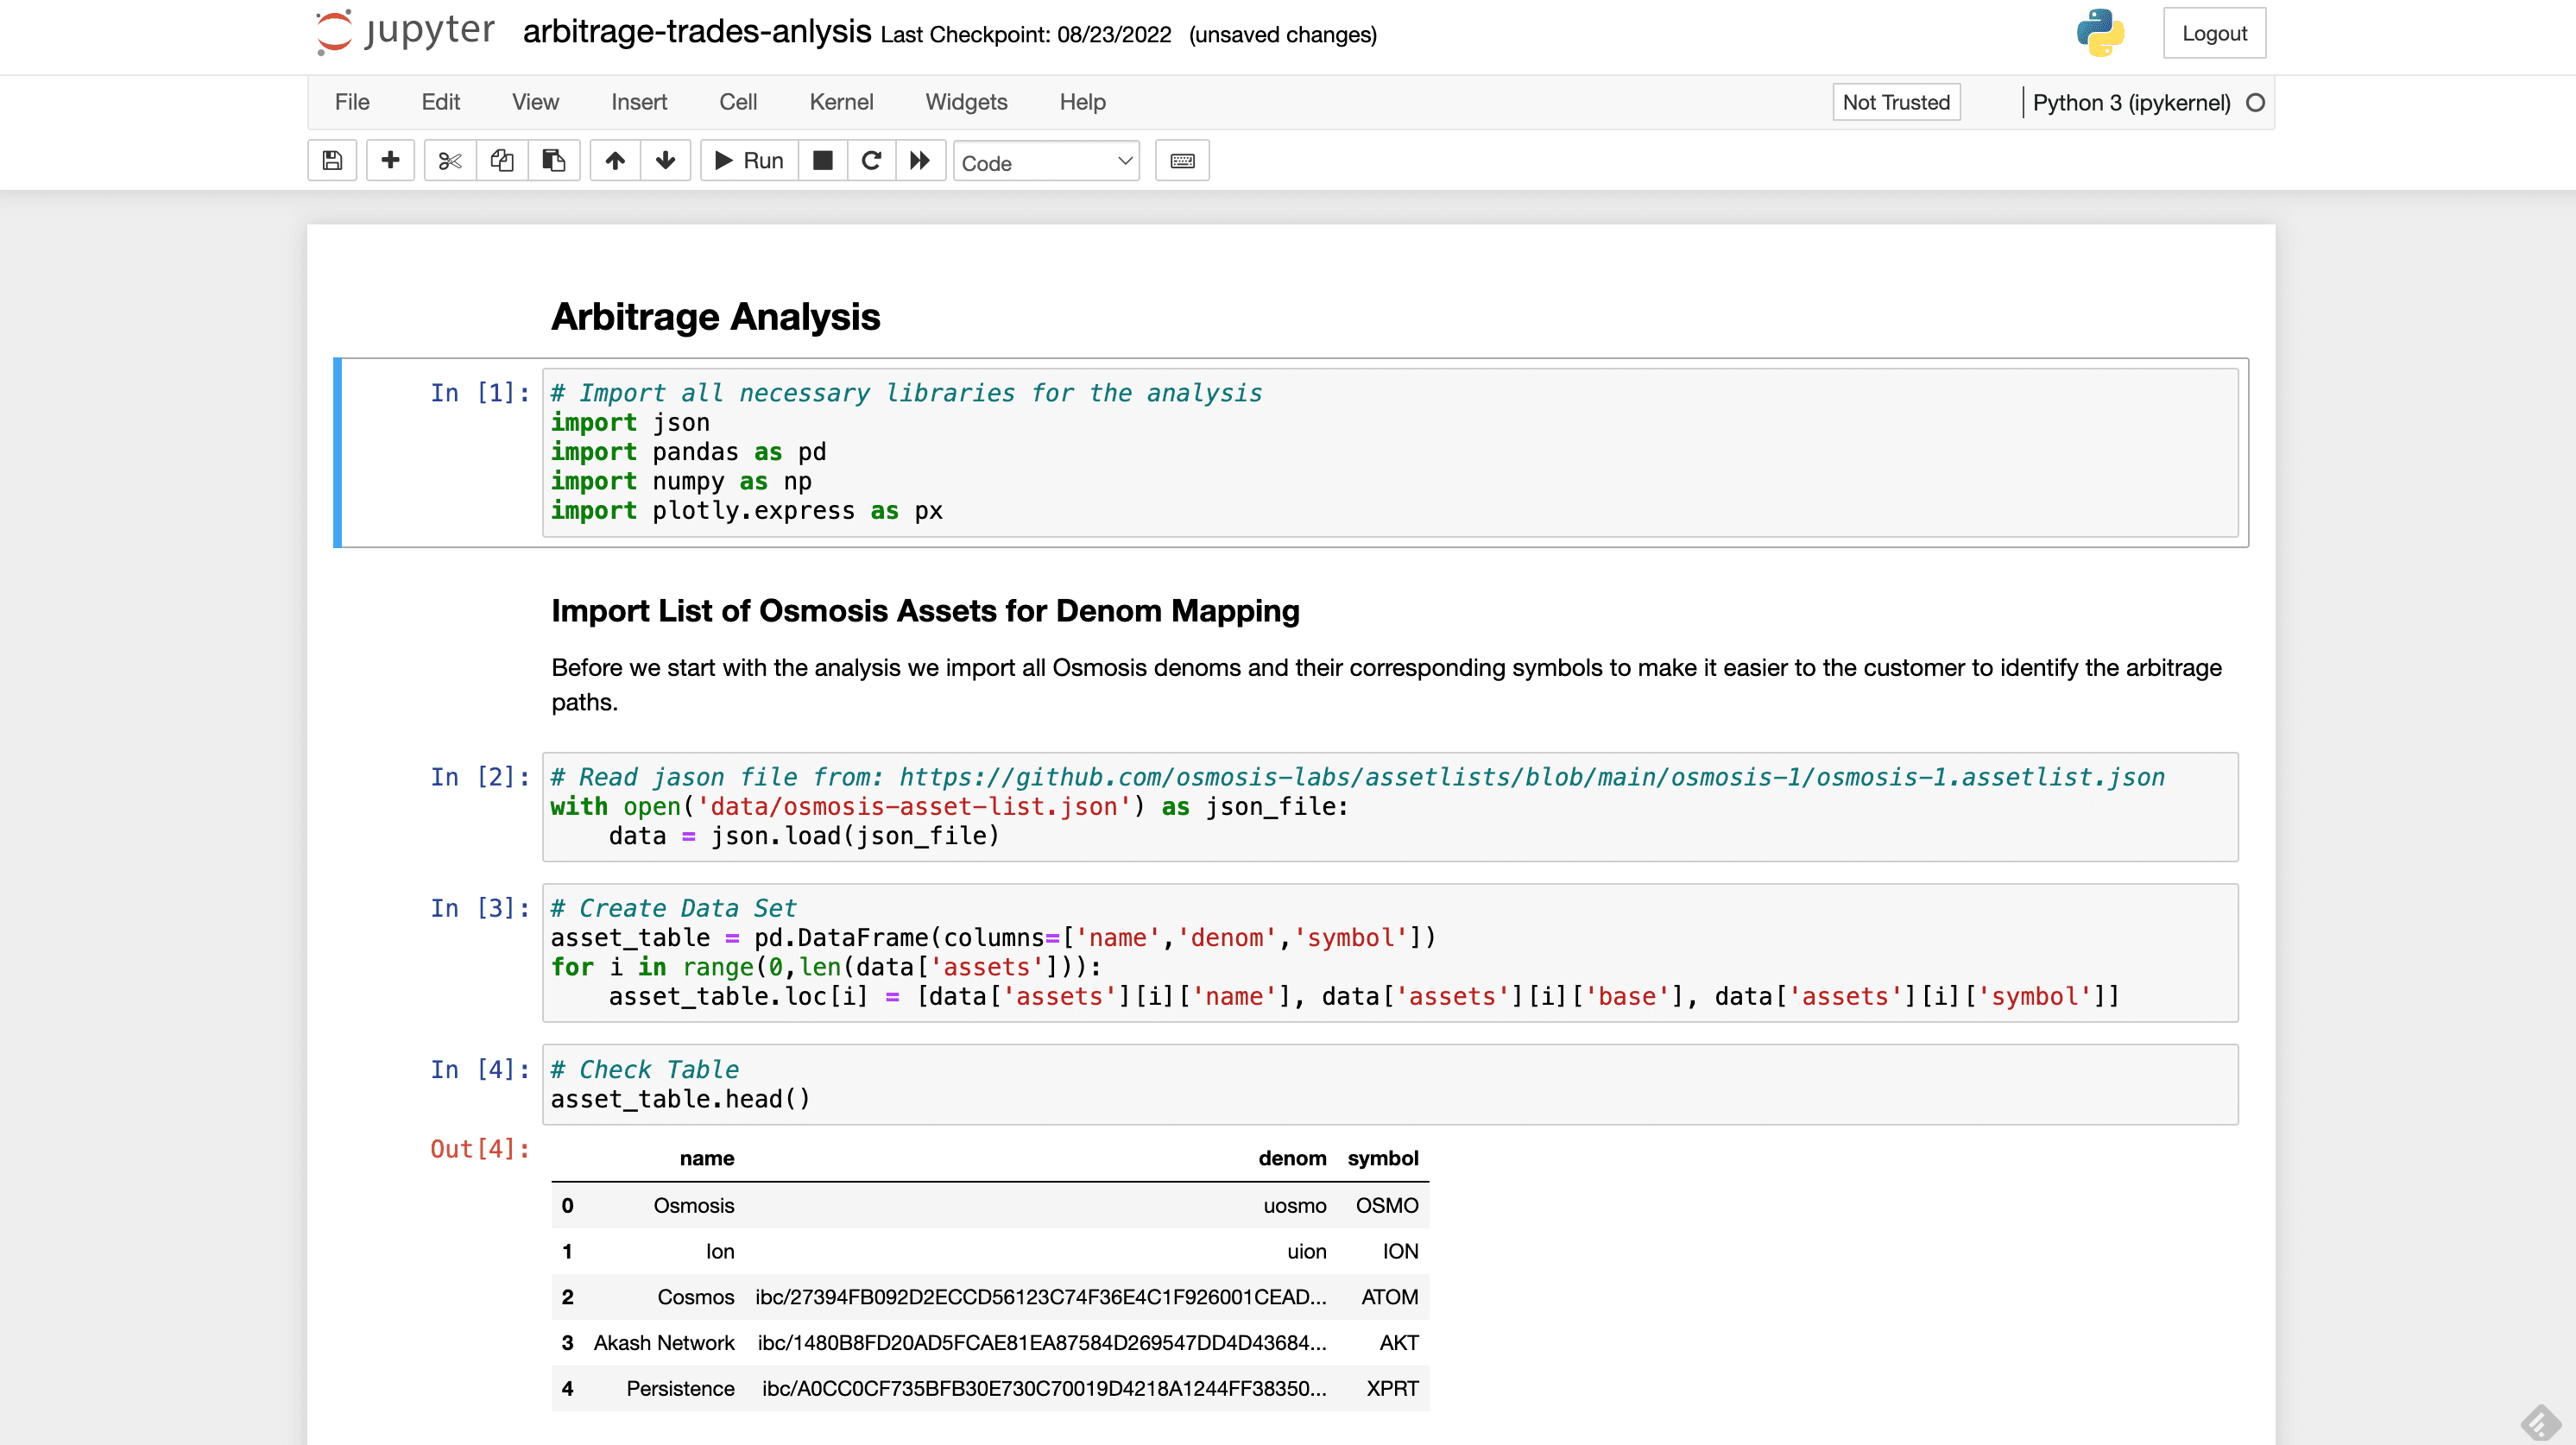Move the selected cell up
The height and width of the screenshot is (1445, 2576).
pos(615,160)
